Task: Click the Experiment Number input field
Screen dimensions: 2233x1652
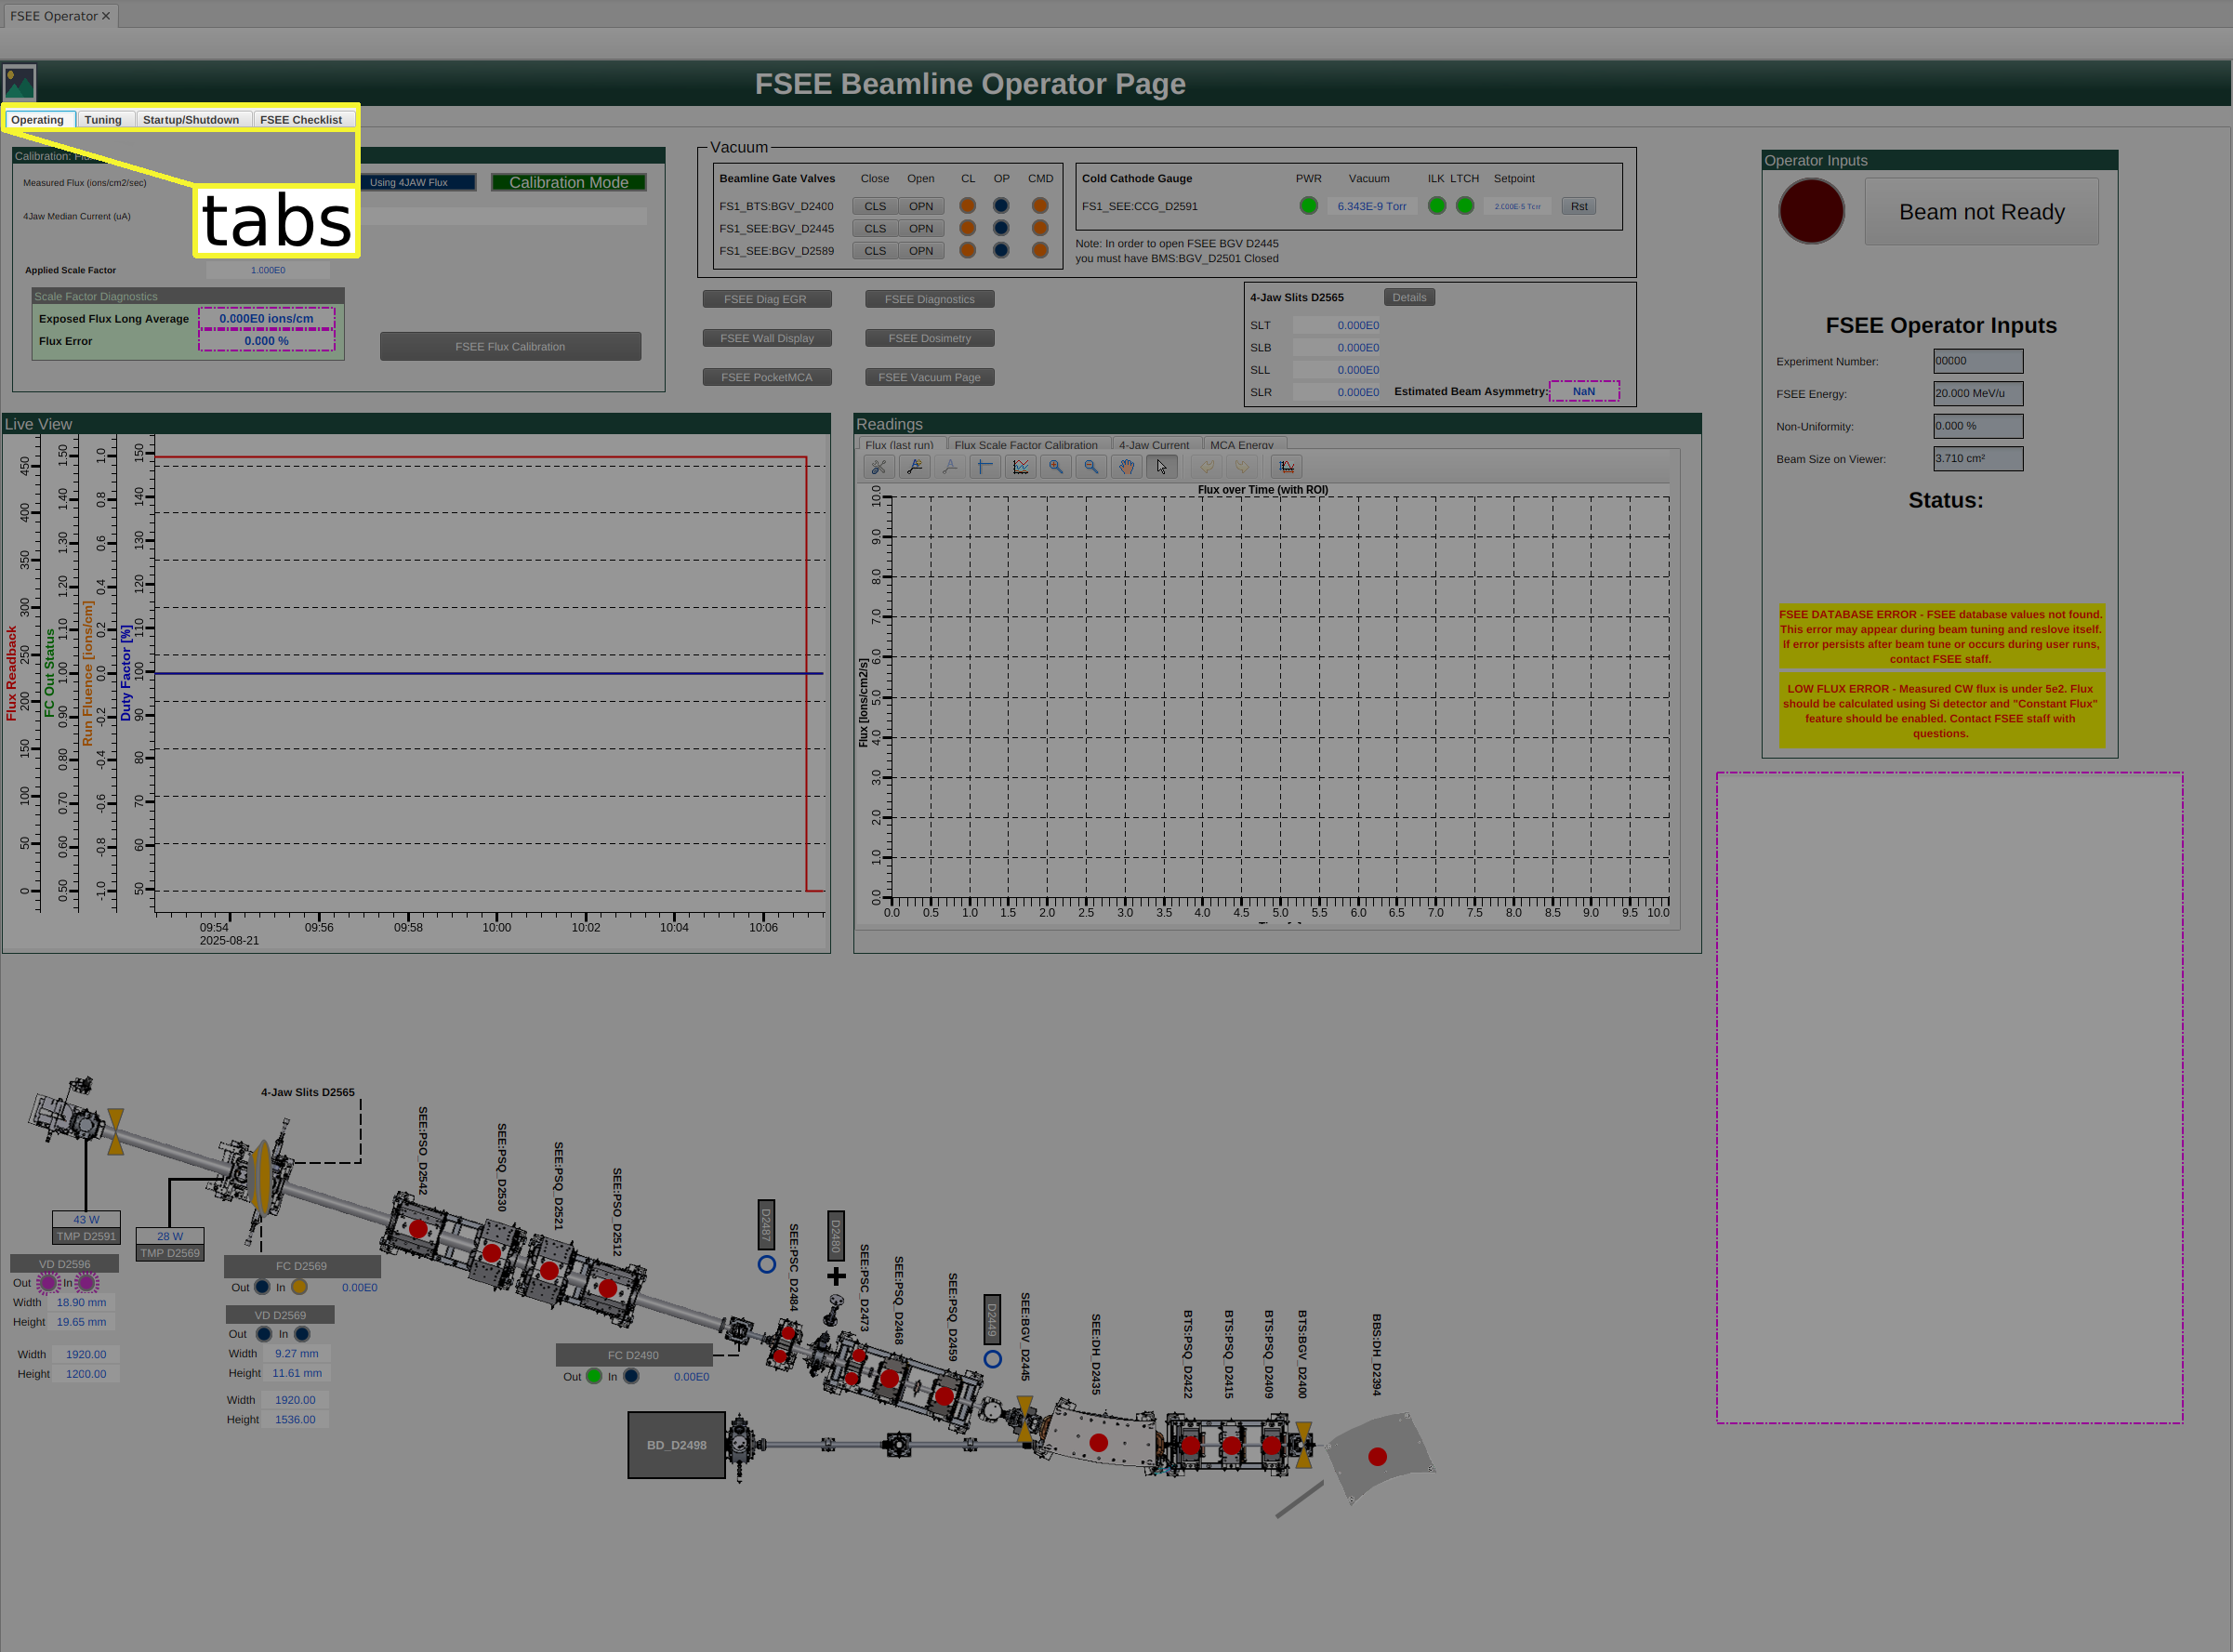Action: point(1977,361)
